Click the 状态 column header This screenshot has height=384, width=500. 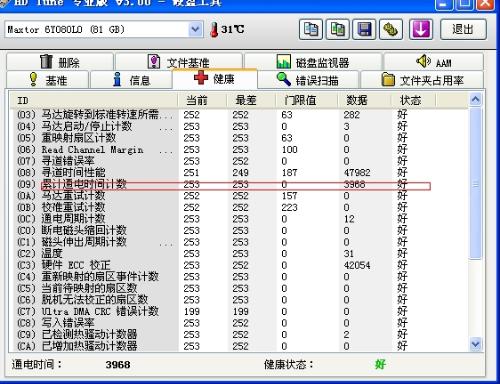pos(413,100)
